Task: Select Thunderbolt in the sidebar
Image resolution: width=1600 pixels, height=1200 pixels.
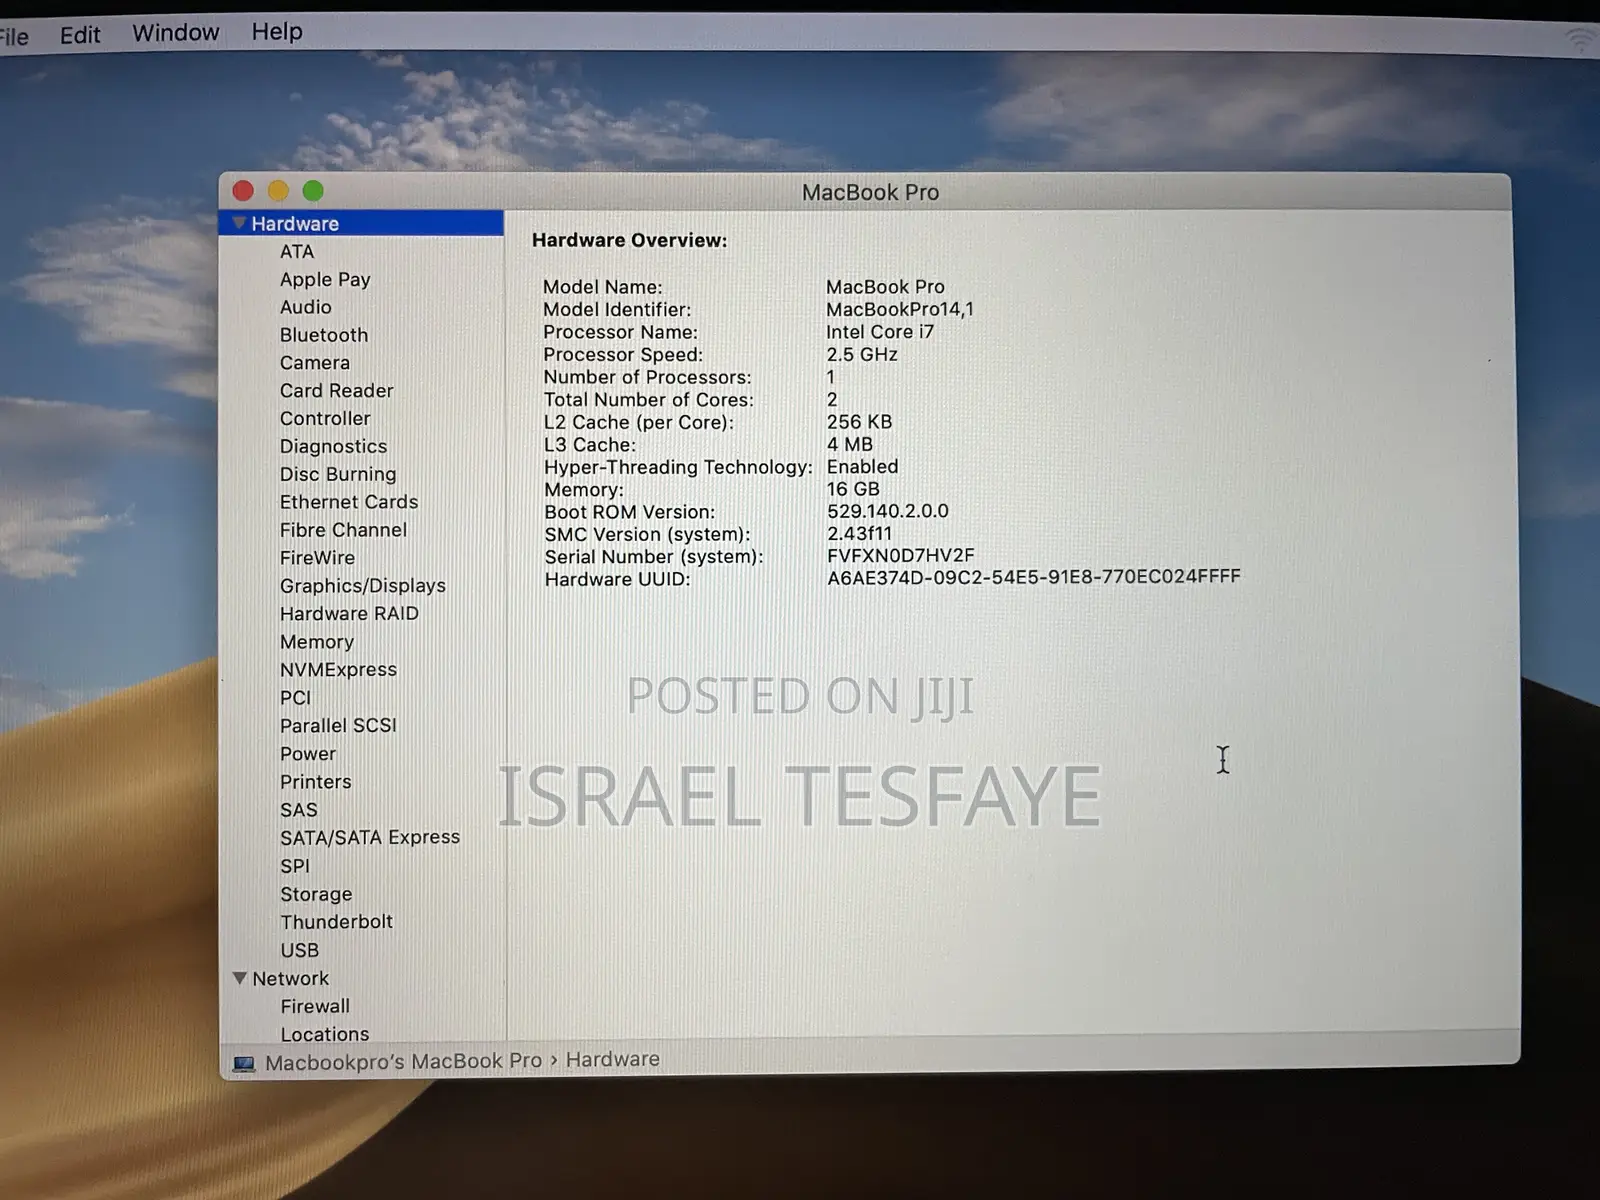Action: click(336, 922)
